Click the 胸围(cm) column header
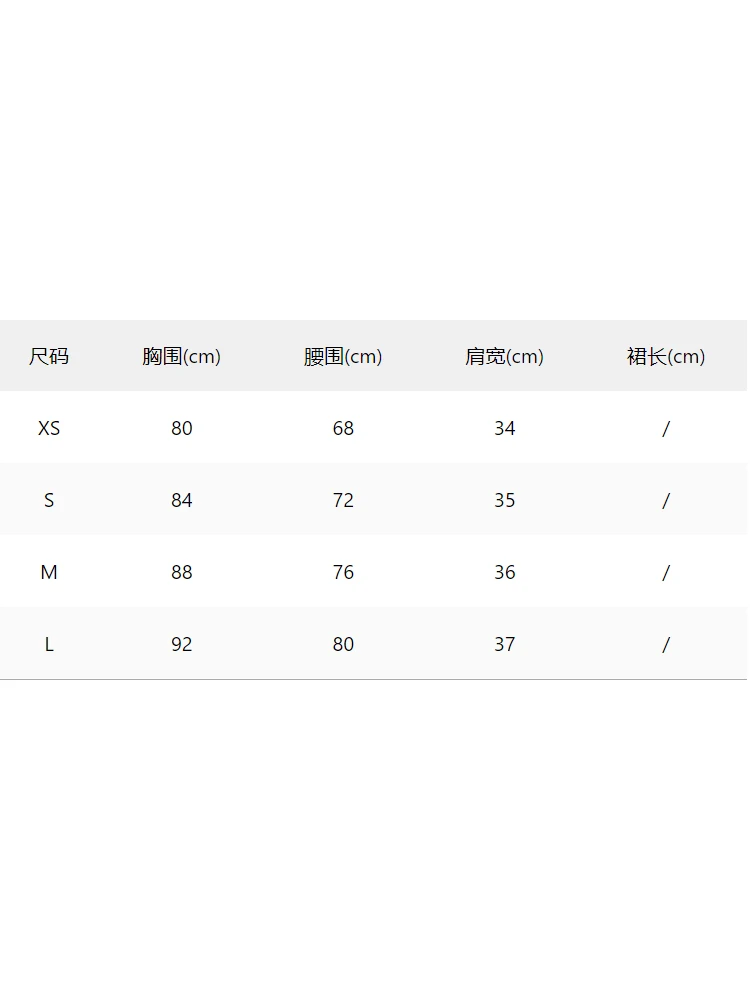Viewport: 750px width, 1000px height. click(x=181, y=356)
